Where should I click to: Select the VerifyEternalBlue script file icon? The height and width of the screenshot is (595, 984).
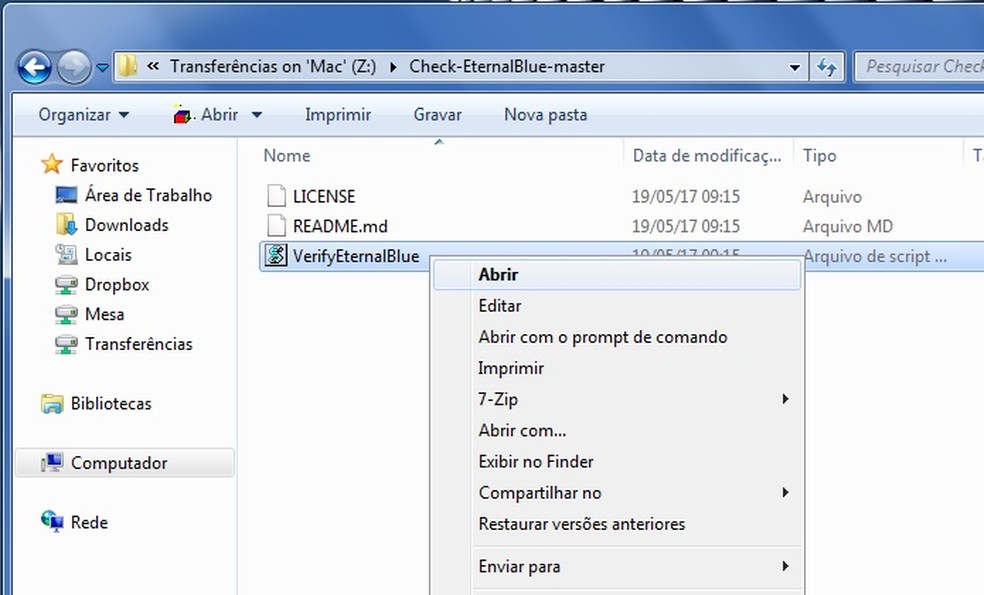coord(275,256)
